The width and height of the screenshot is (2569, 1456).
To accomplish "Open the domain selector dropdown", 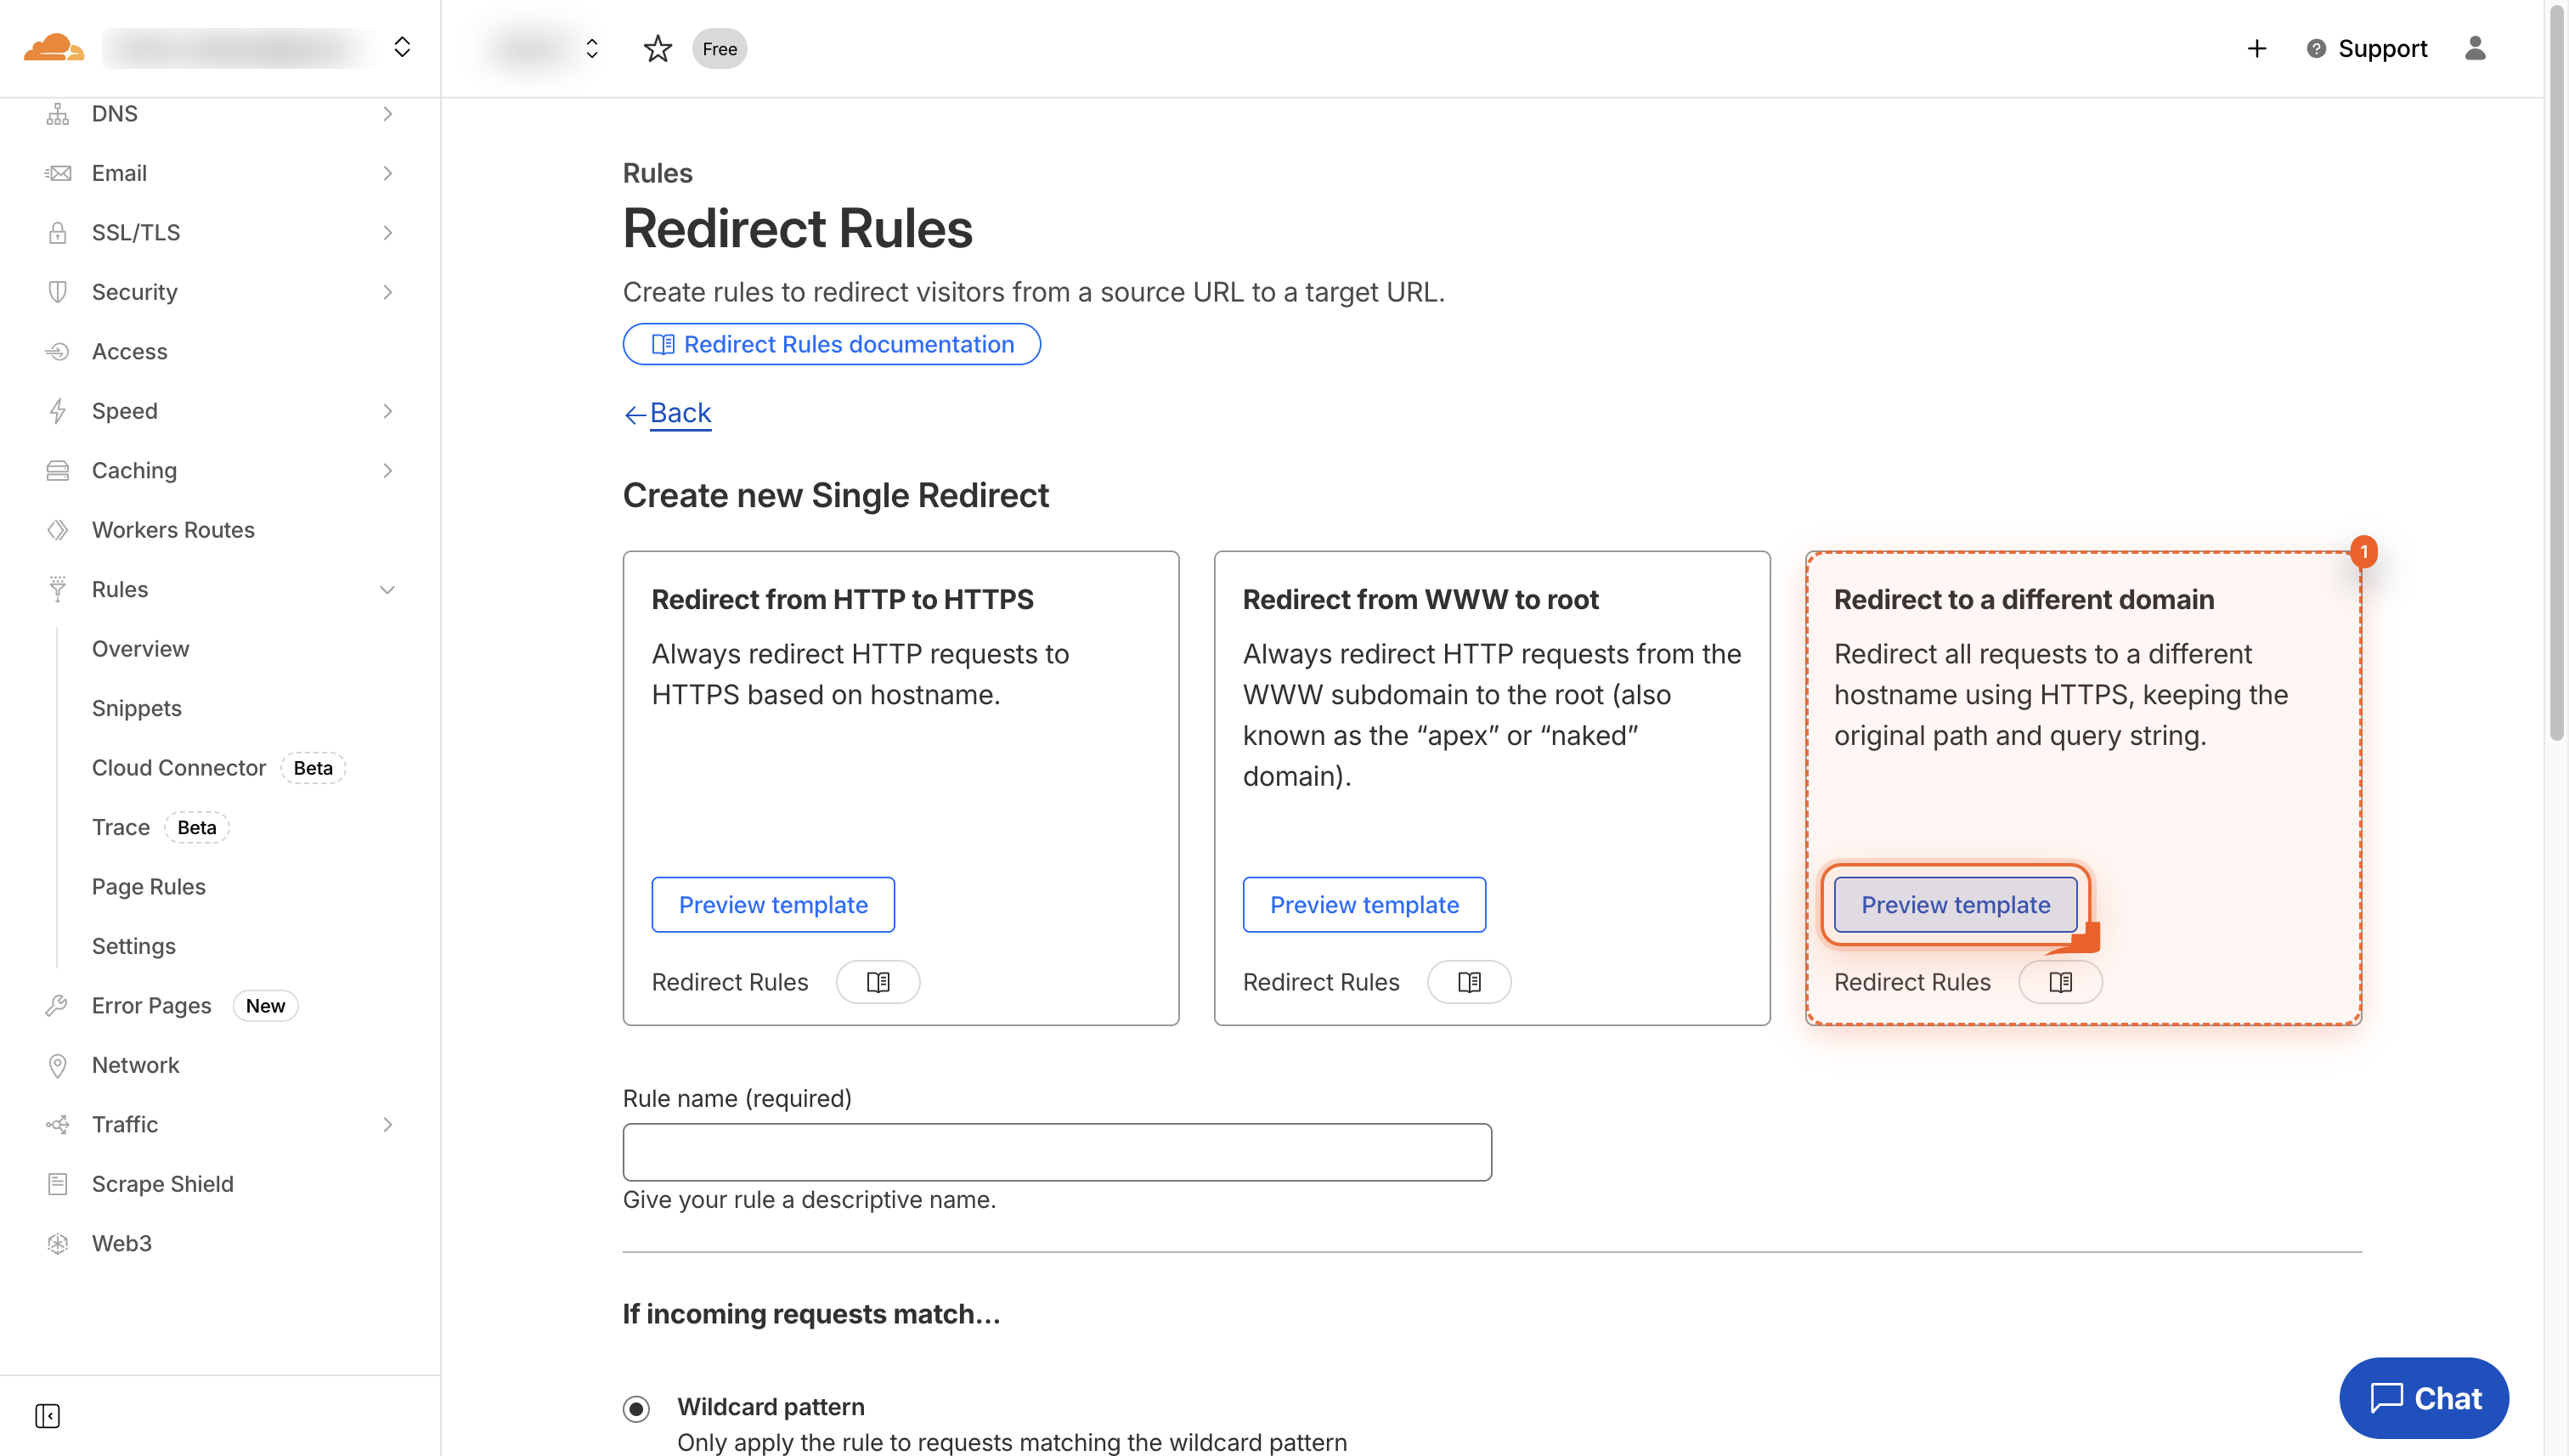I will 591,48.
